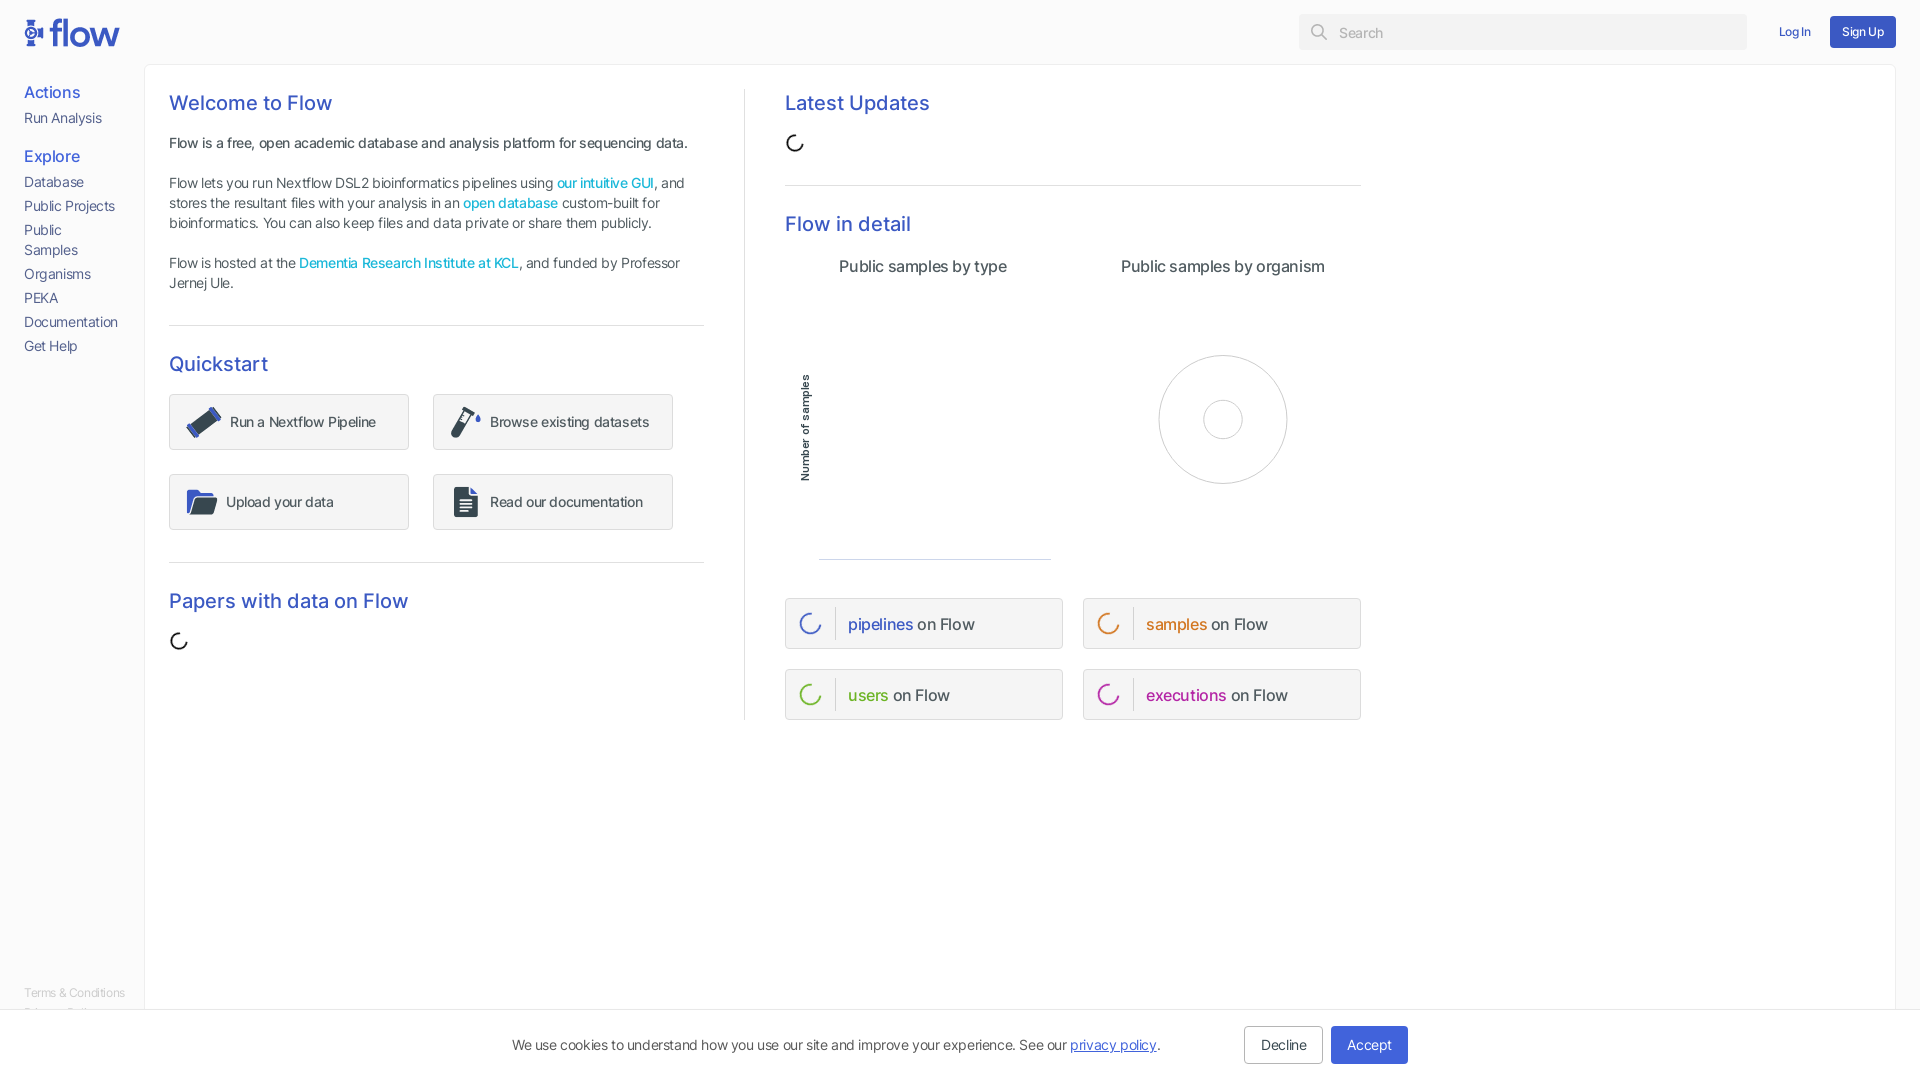
Task: Go to Public Samples
Action: pyautogui.click(x=51, y=240)
